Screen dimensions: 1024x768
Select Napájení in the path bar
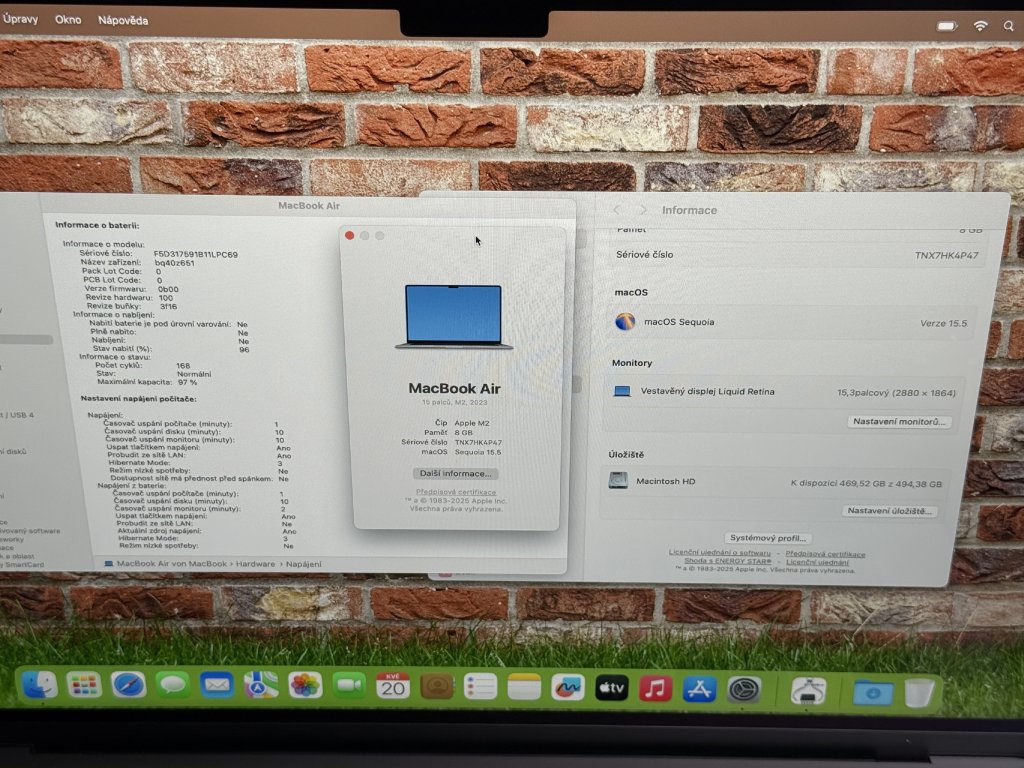click(304, 564)
